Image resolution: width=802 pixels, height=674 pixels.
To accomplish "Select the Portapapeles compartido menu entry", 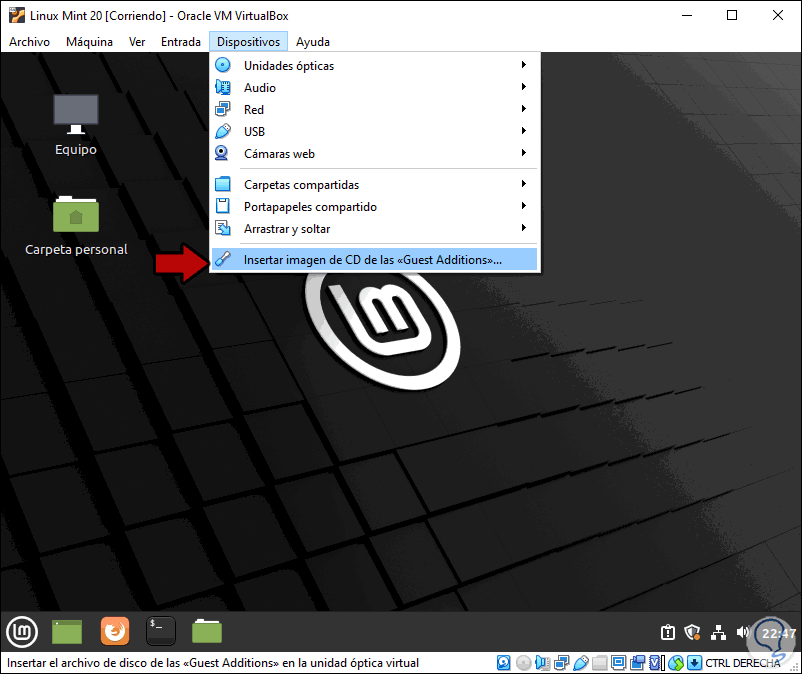I will pyautogui.click(x=374, y=206).
